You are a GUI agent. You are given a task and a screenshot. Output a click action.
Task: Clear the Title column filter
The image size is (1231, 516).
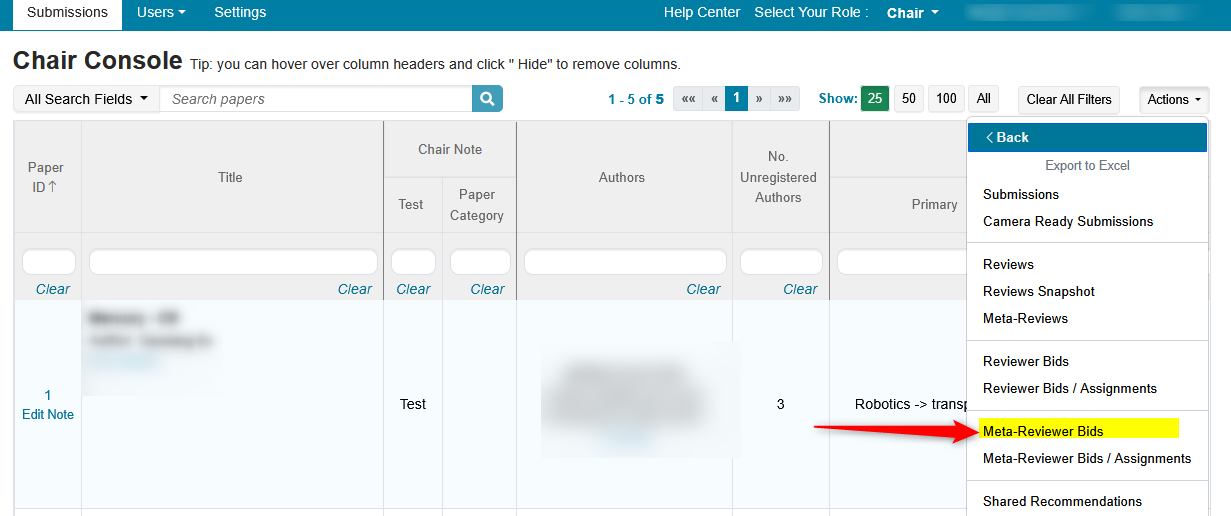(x=354, y=289)
